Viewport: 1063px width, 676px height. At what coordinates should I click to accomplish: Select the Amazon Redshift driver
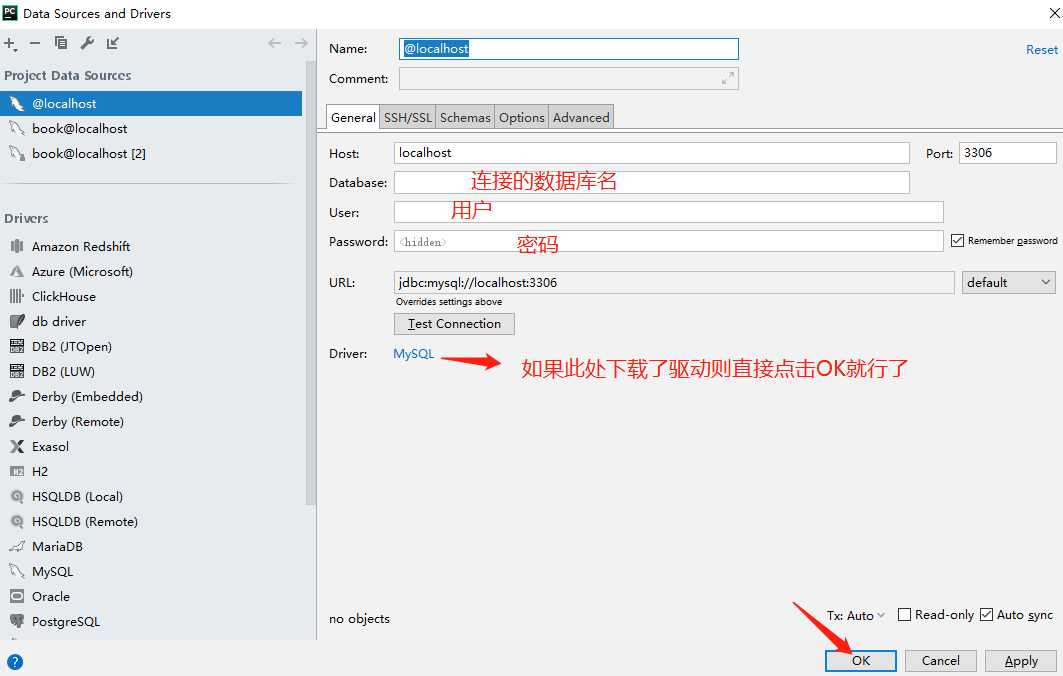(81, 246)
